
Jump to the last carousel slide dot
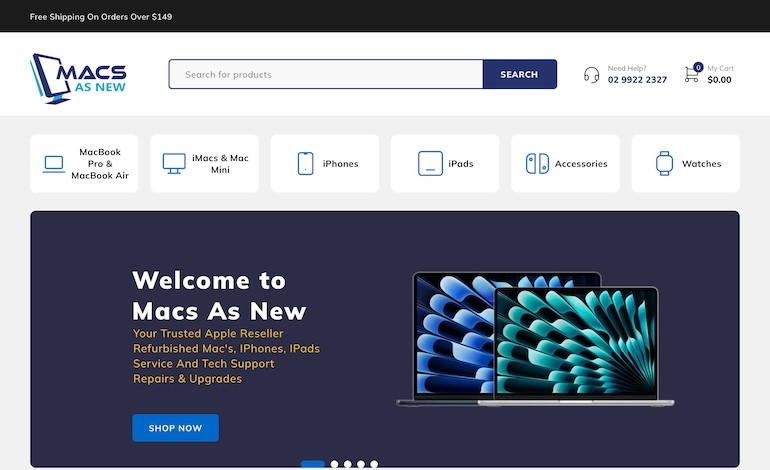click(x=374, y=464)
